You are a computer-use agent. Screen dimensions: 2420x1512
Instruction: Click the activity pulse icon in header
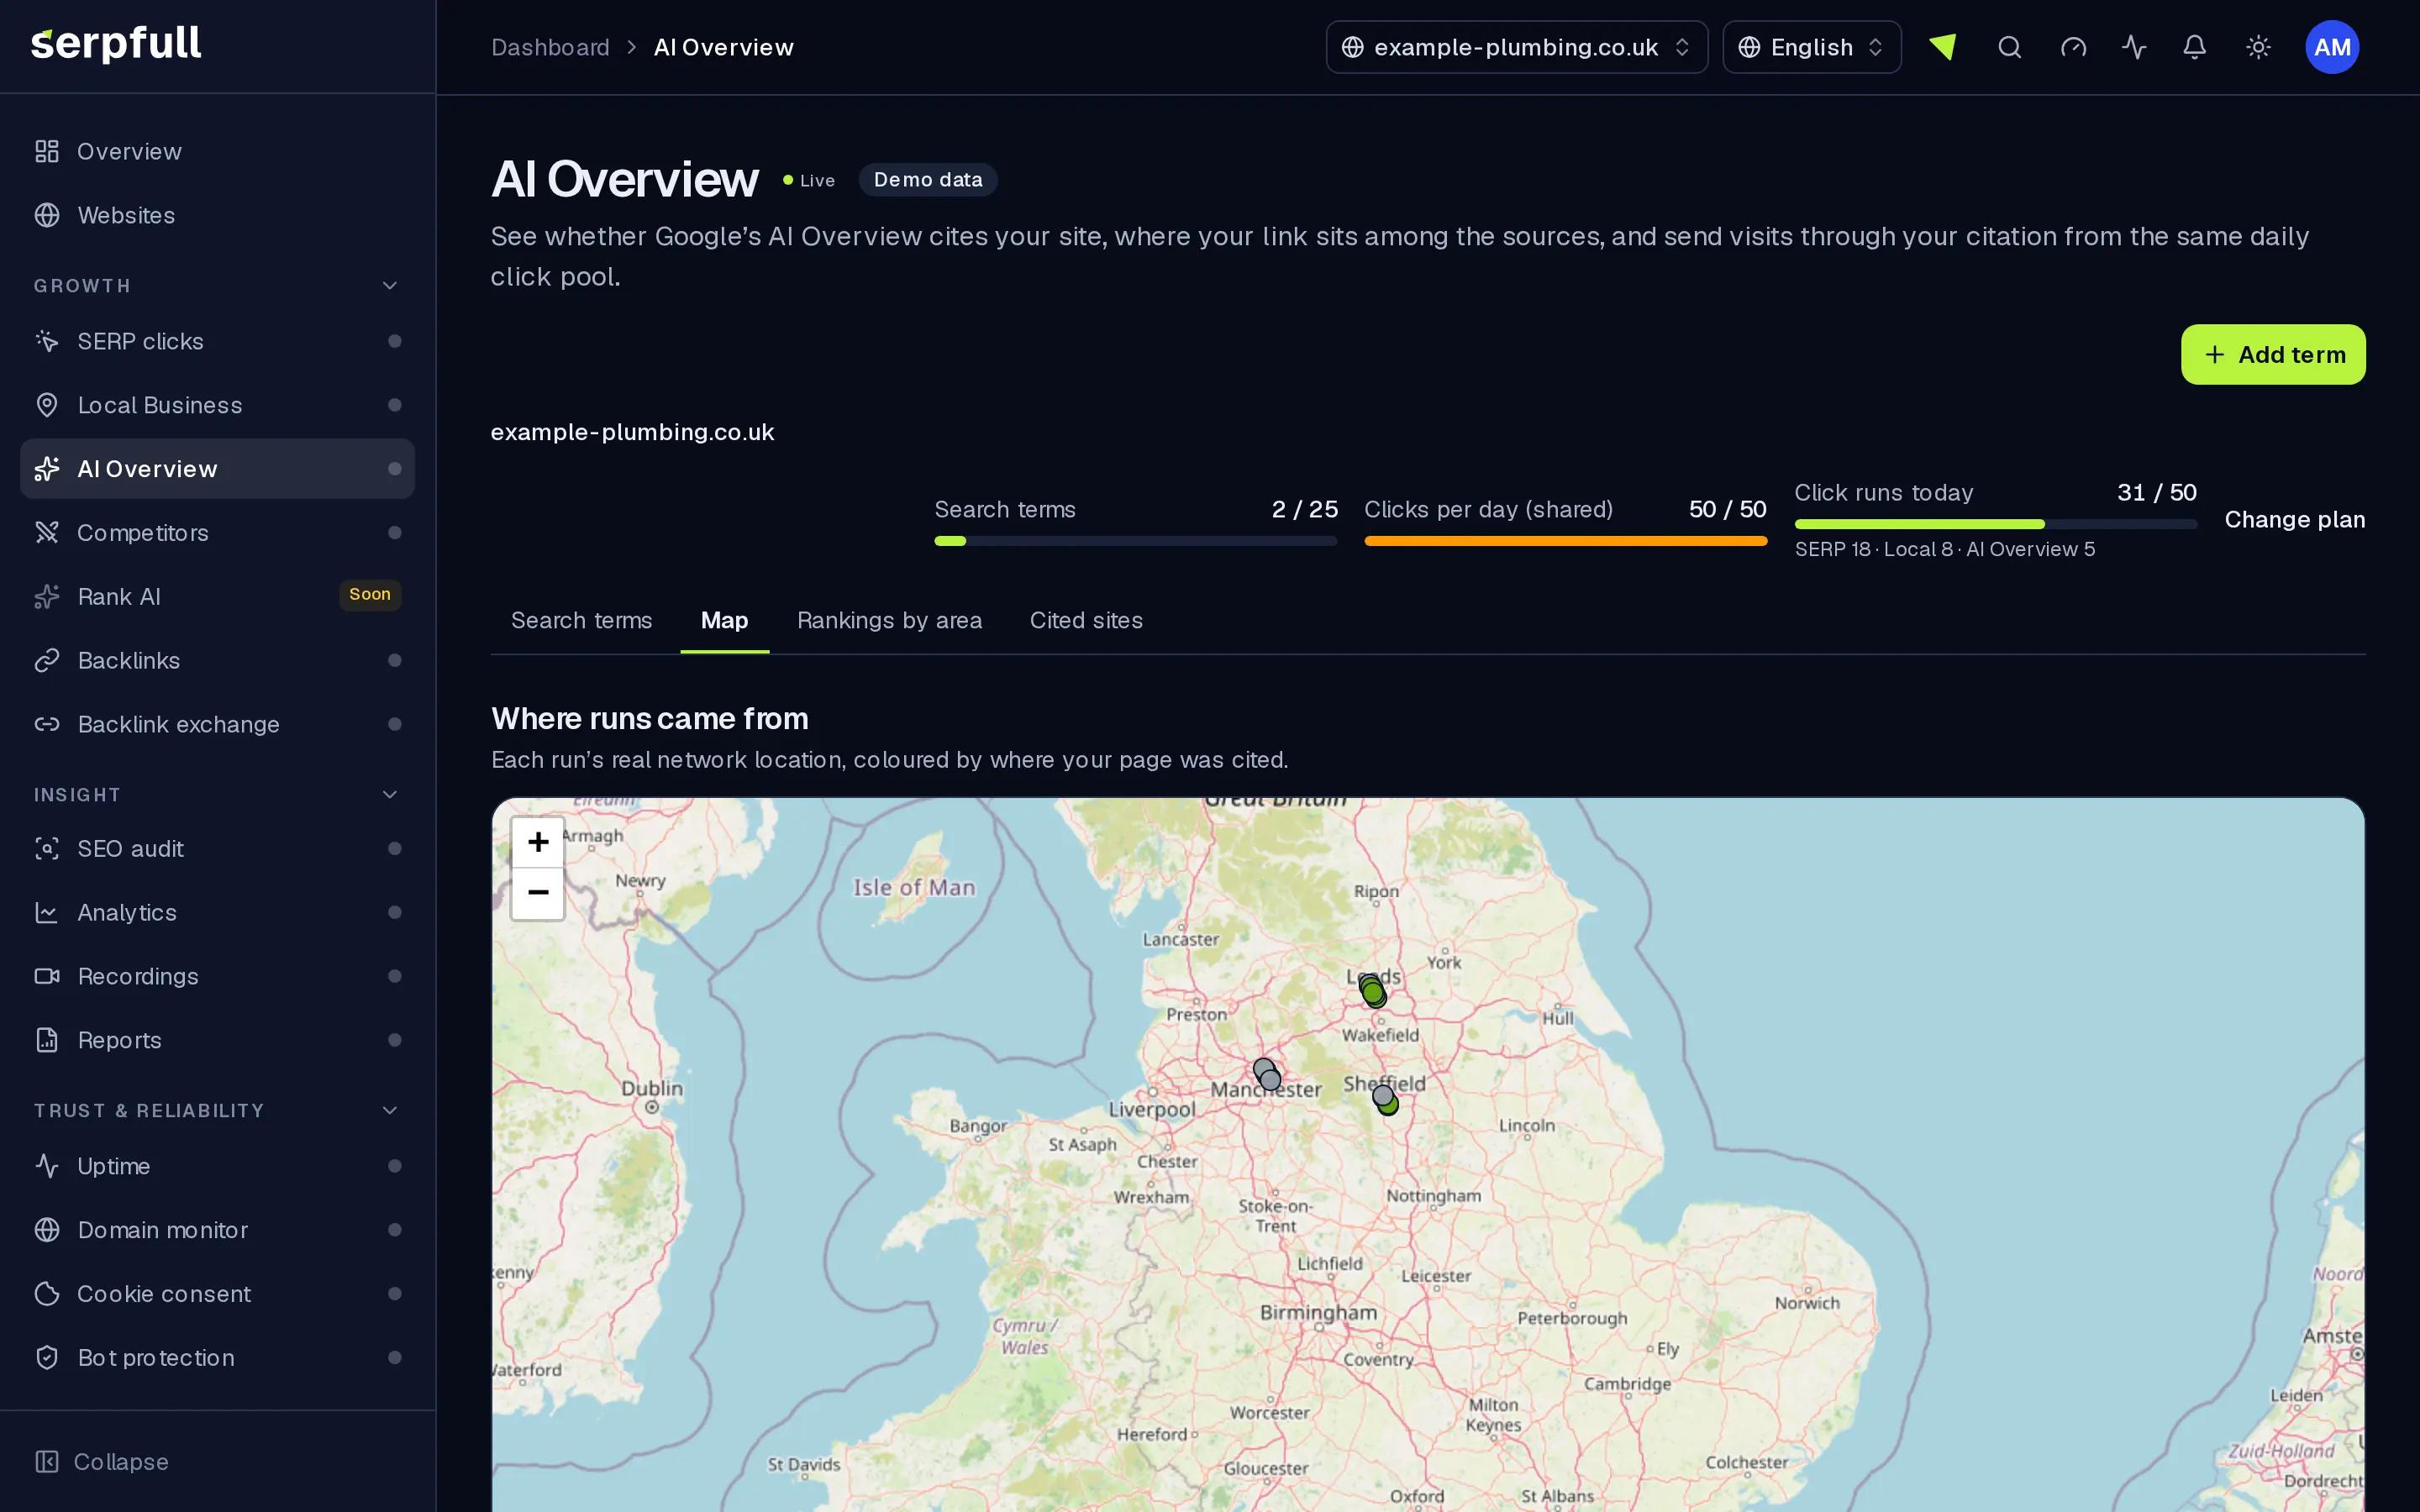(x=2134, y=47)
